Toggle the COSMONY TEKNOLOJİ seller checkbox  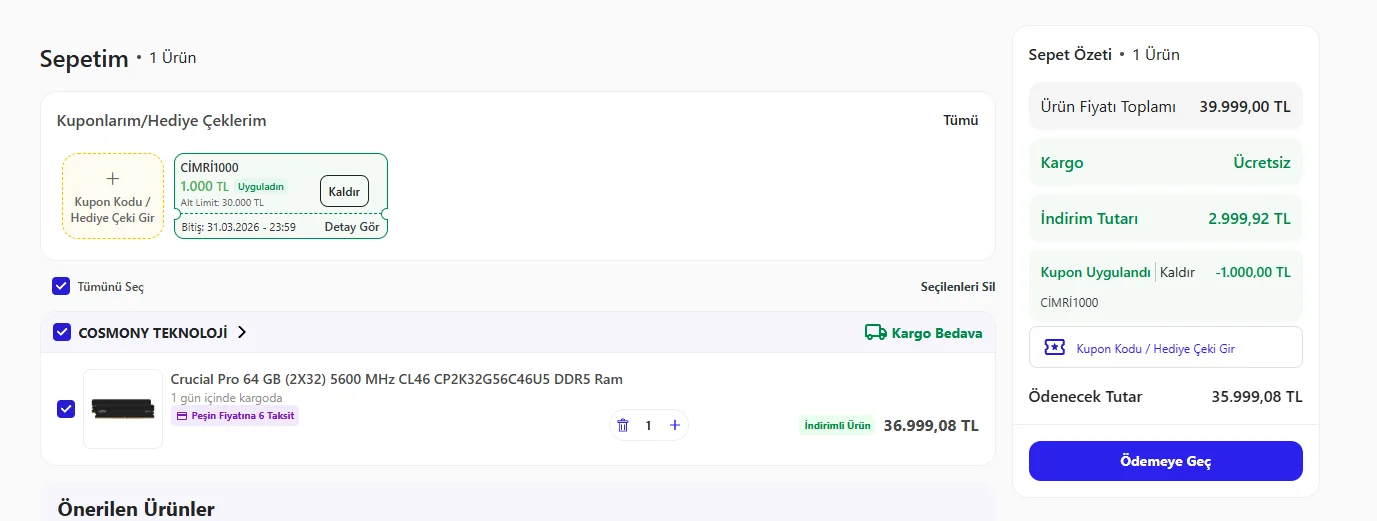61,332
